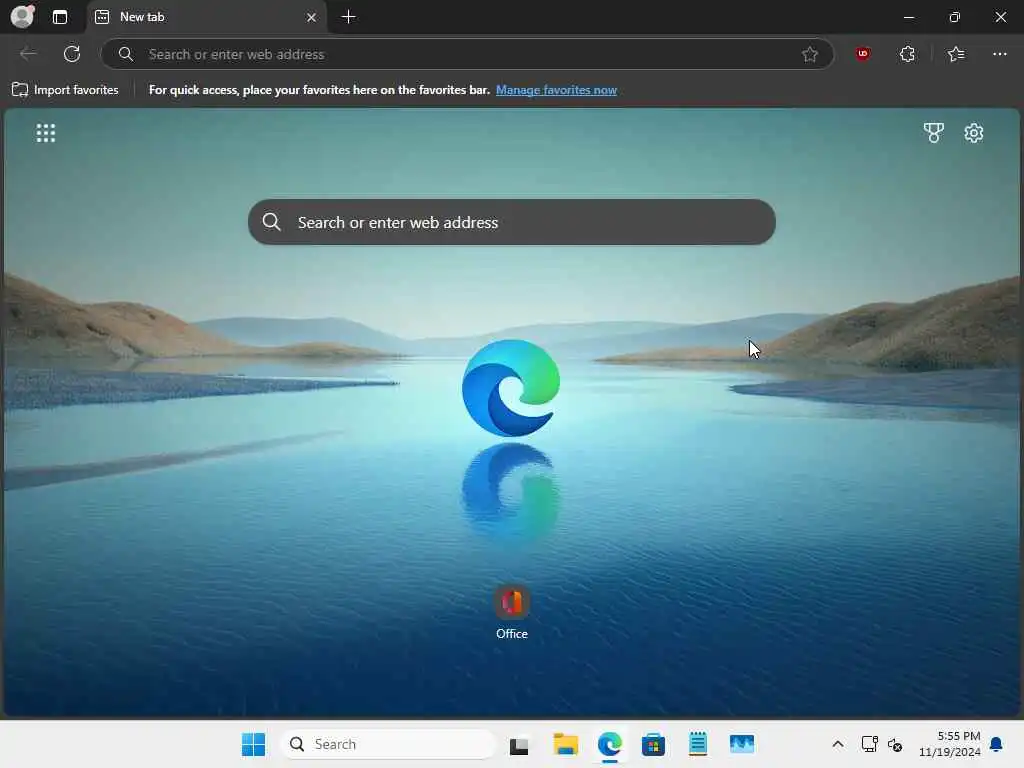Minimize the Edge window
Image resolution: width=1024 pixels, height=768 pixels.
pos(908,17)
